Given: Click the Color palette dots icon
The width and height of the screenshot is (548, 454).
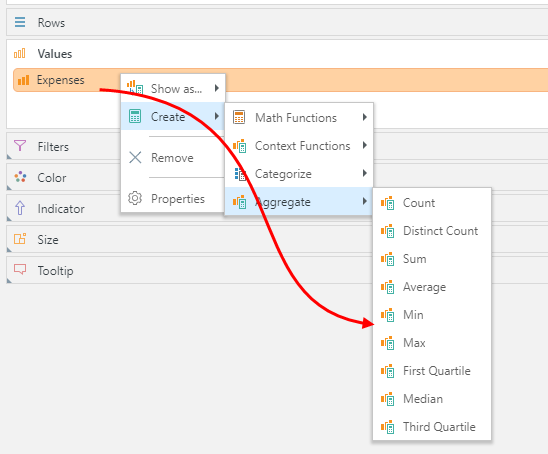Looking at the screenshot, I should click(20, 177).
